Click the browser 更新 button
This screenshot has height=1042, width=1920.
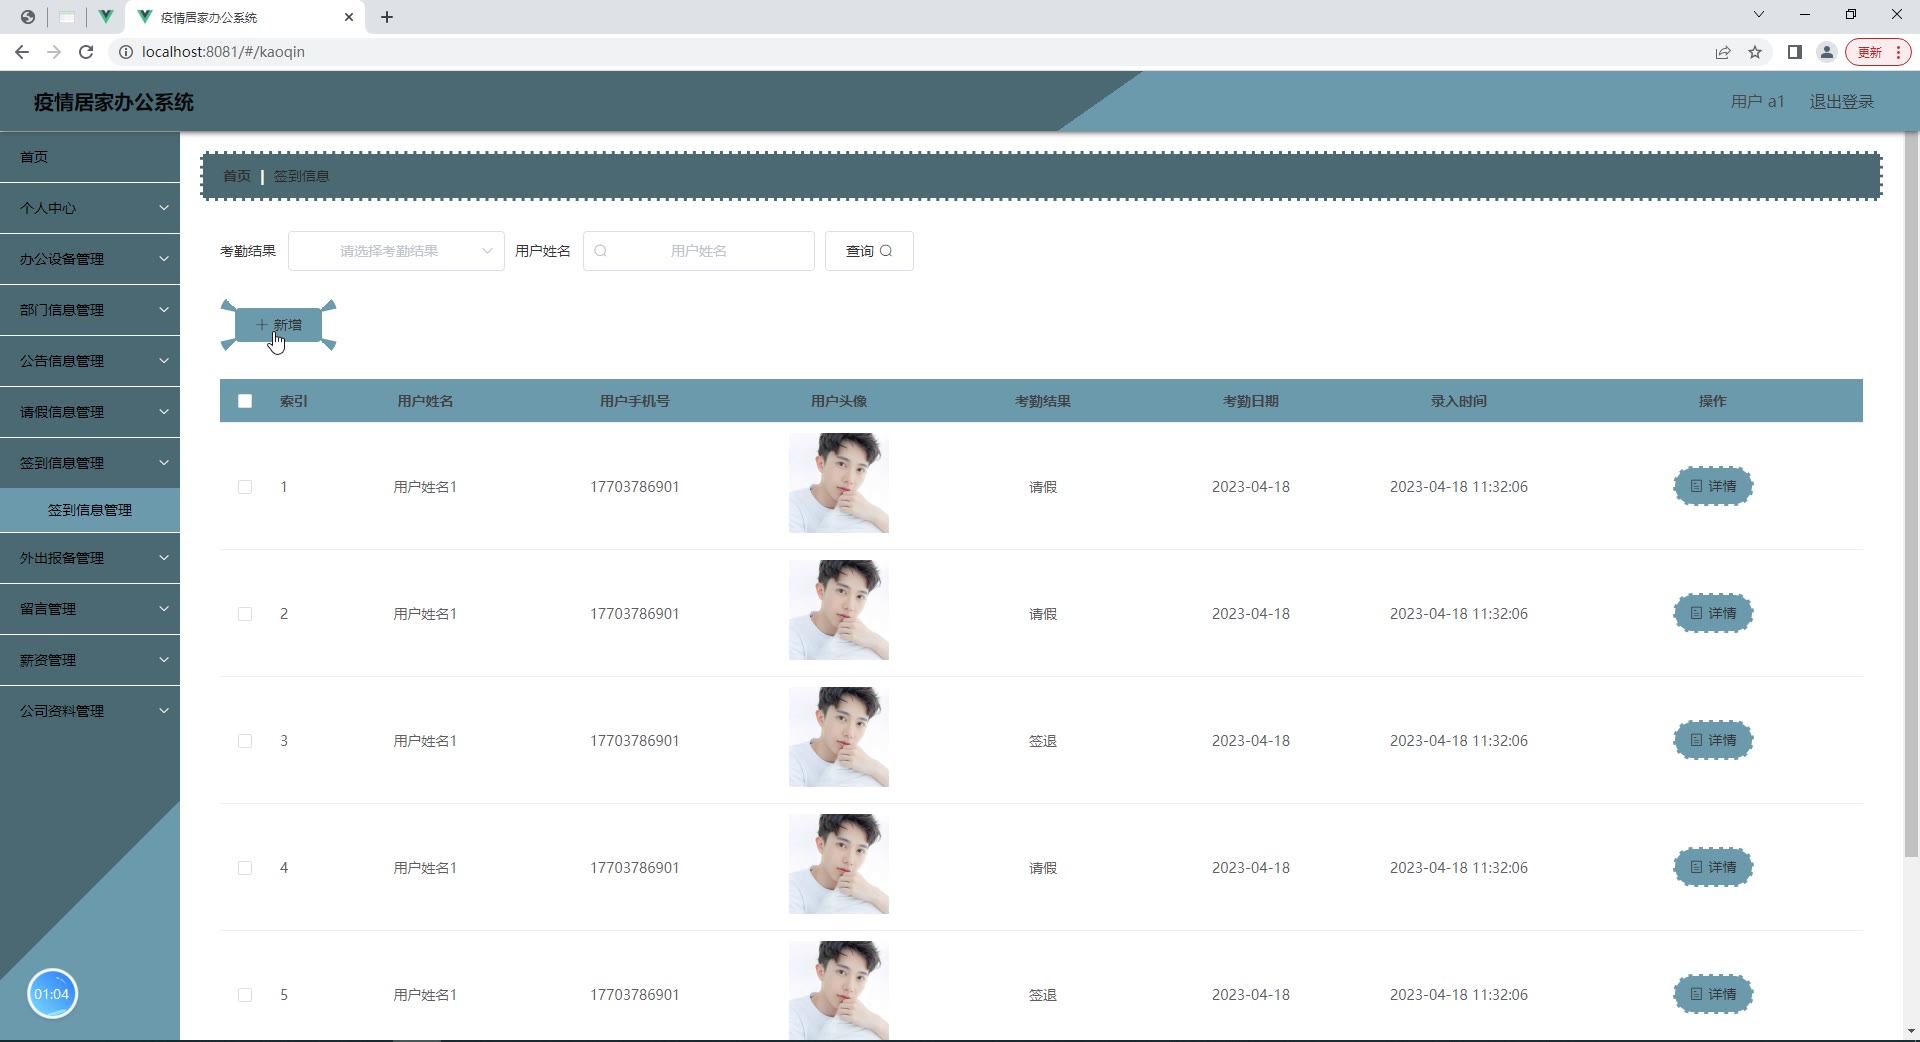(x=1879, y=52)
